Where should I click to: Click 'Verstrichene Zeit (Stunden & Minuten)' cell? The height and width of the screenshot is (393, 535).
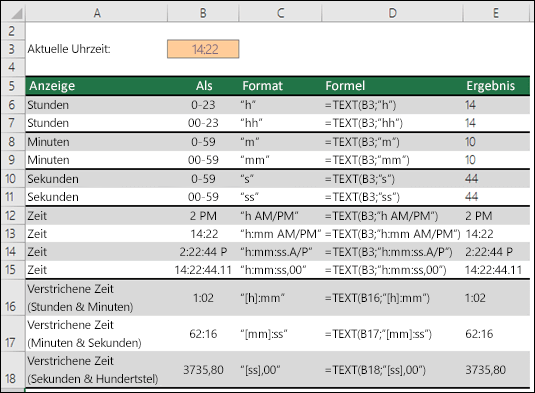pos(97,298)
